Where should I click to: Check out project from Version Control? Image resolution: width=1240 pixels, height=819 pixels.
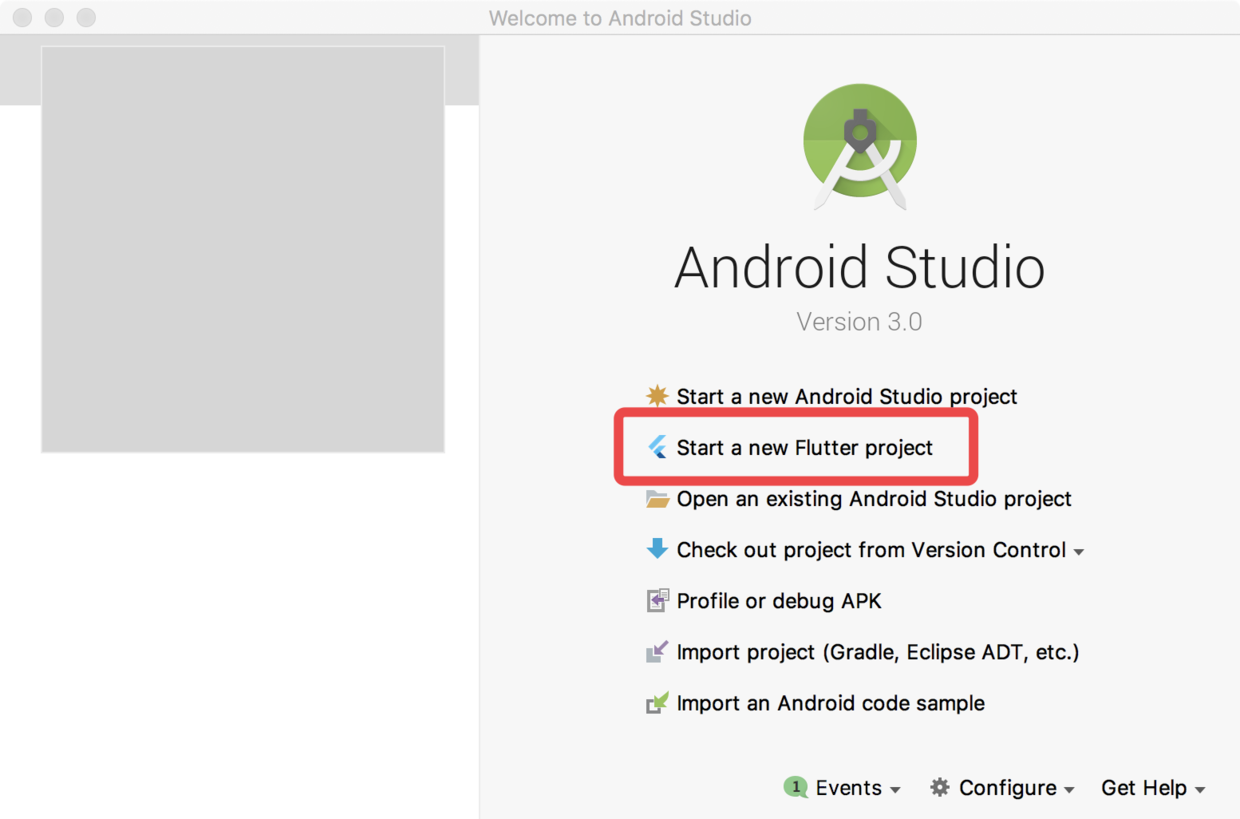[x=871, y=550]
